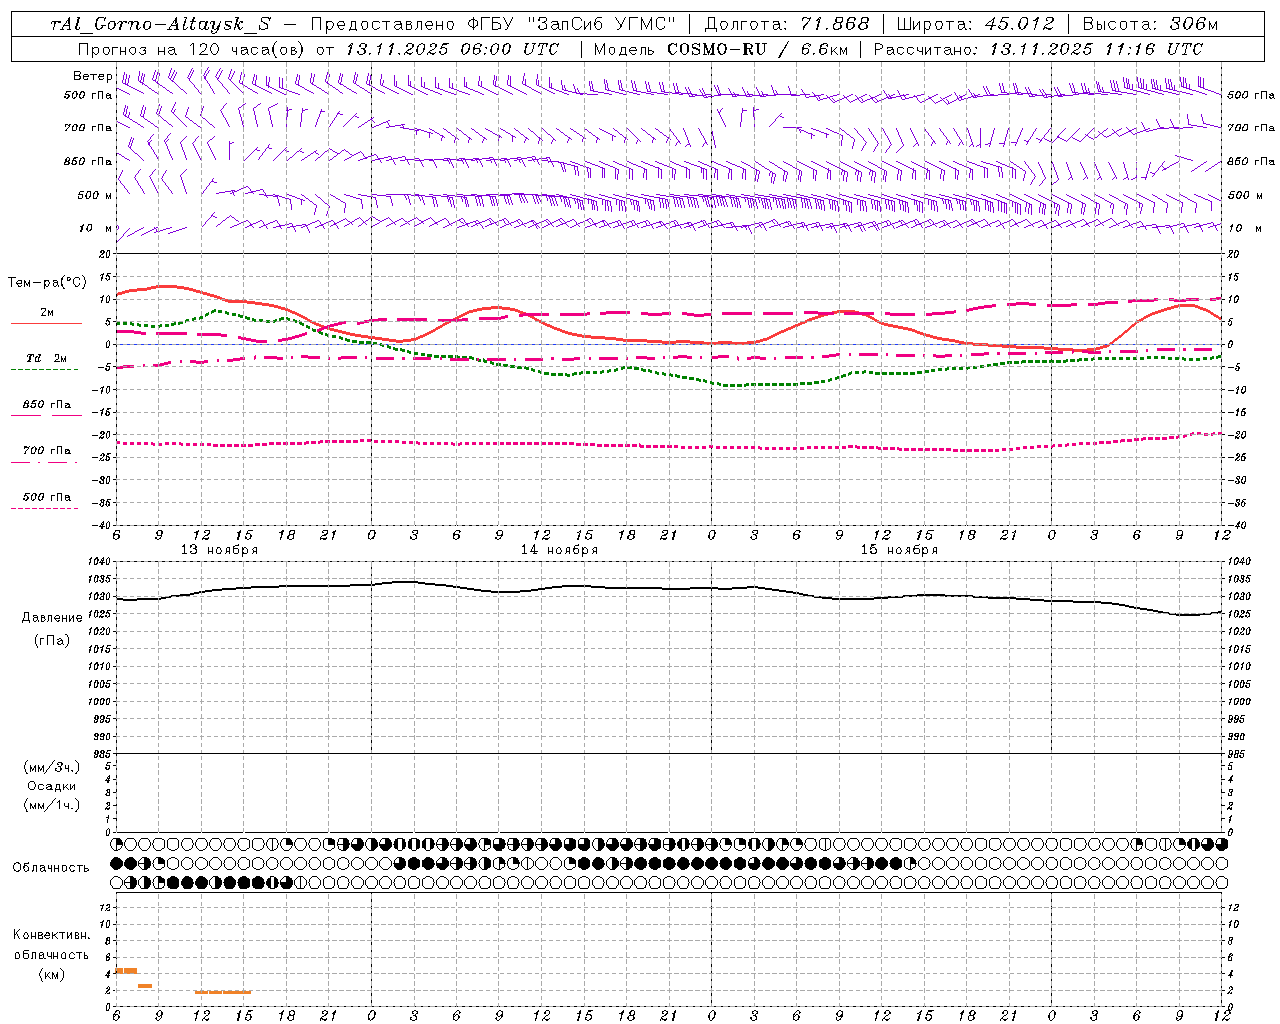Image resolution: width=1280 pixels, height=1024 pixels.
Task: Click the Давление pressure panel label
Action: (52, 618)
